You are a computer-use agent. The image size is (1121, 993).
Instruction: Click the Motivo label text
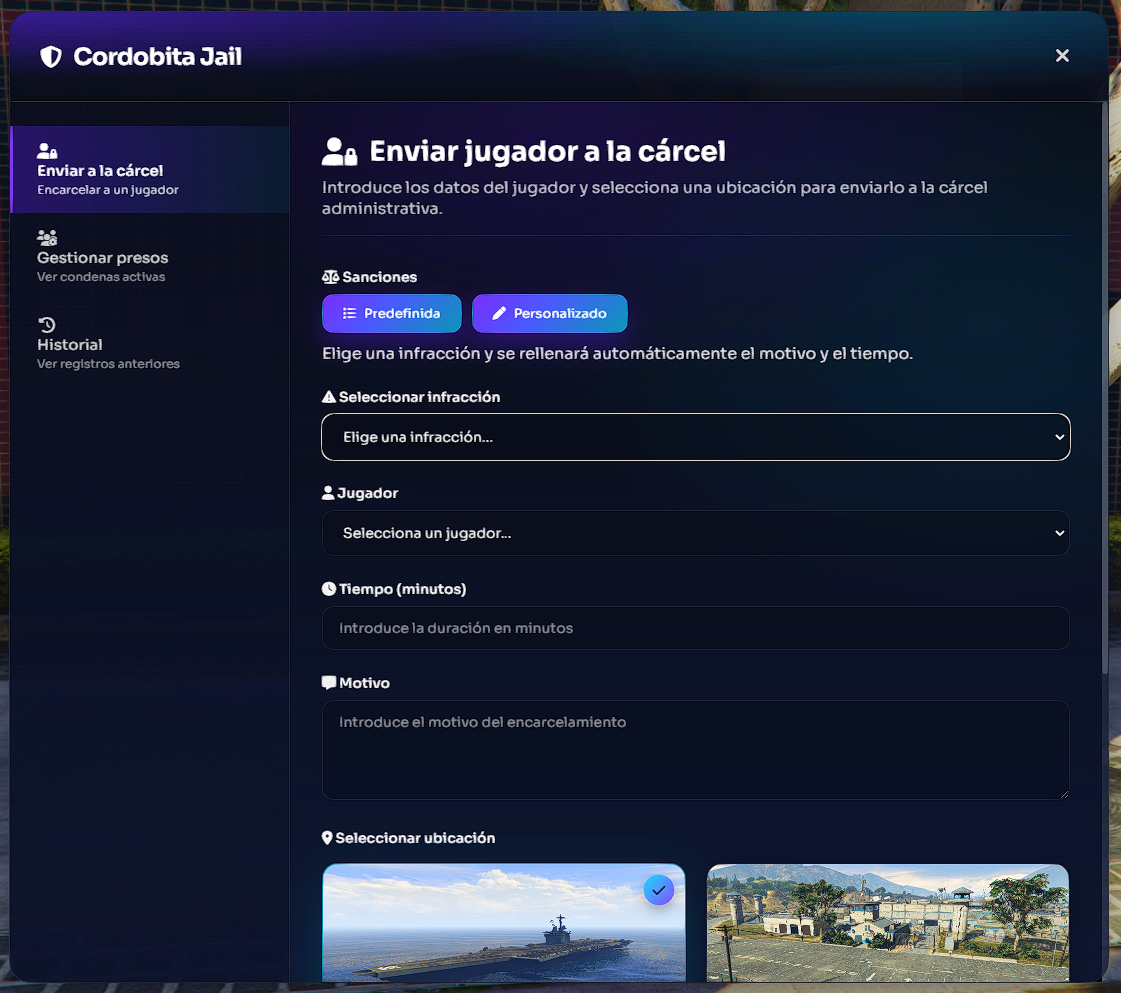click(x=364, y=683)
